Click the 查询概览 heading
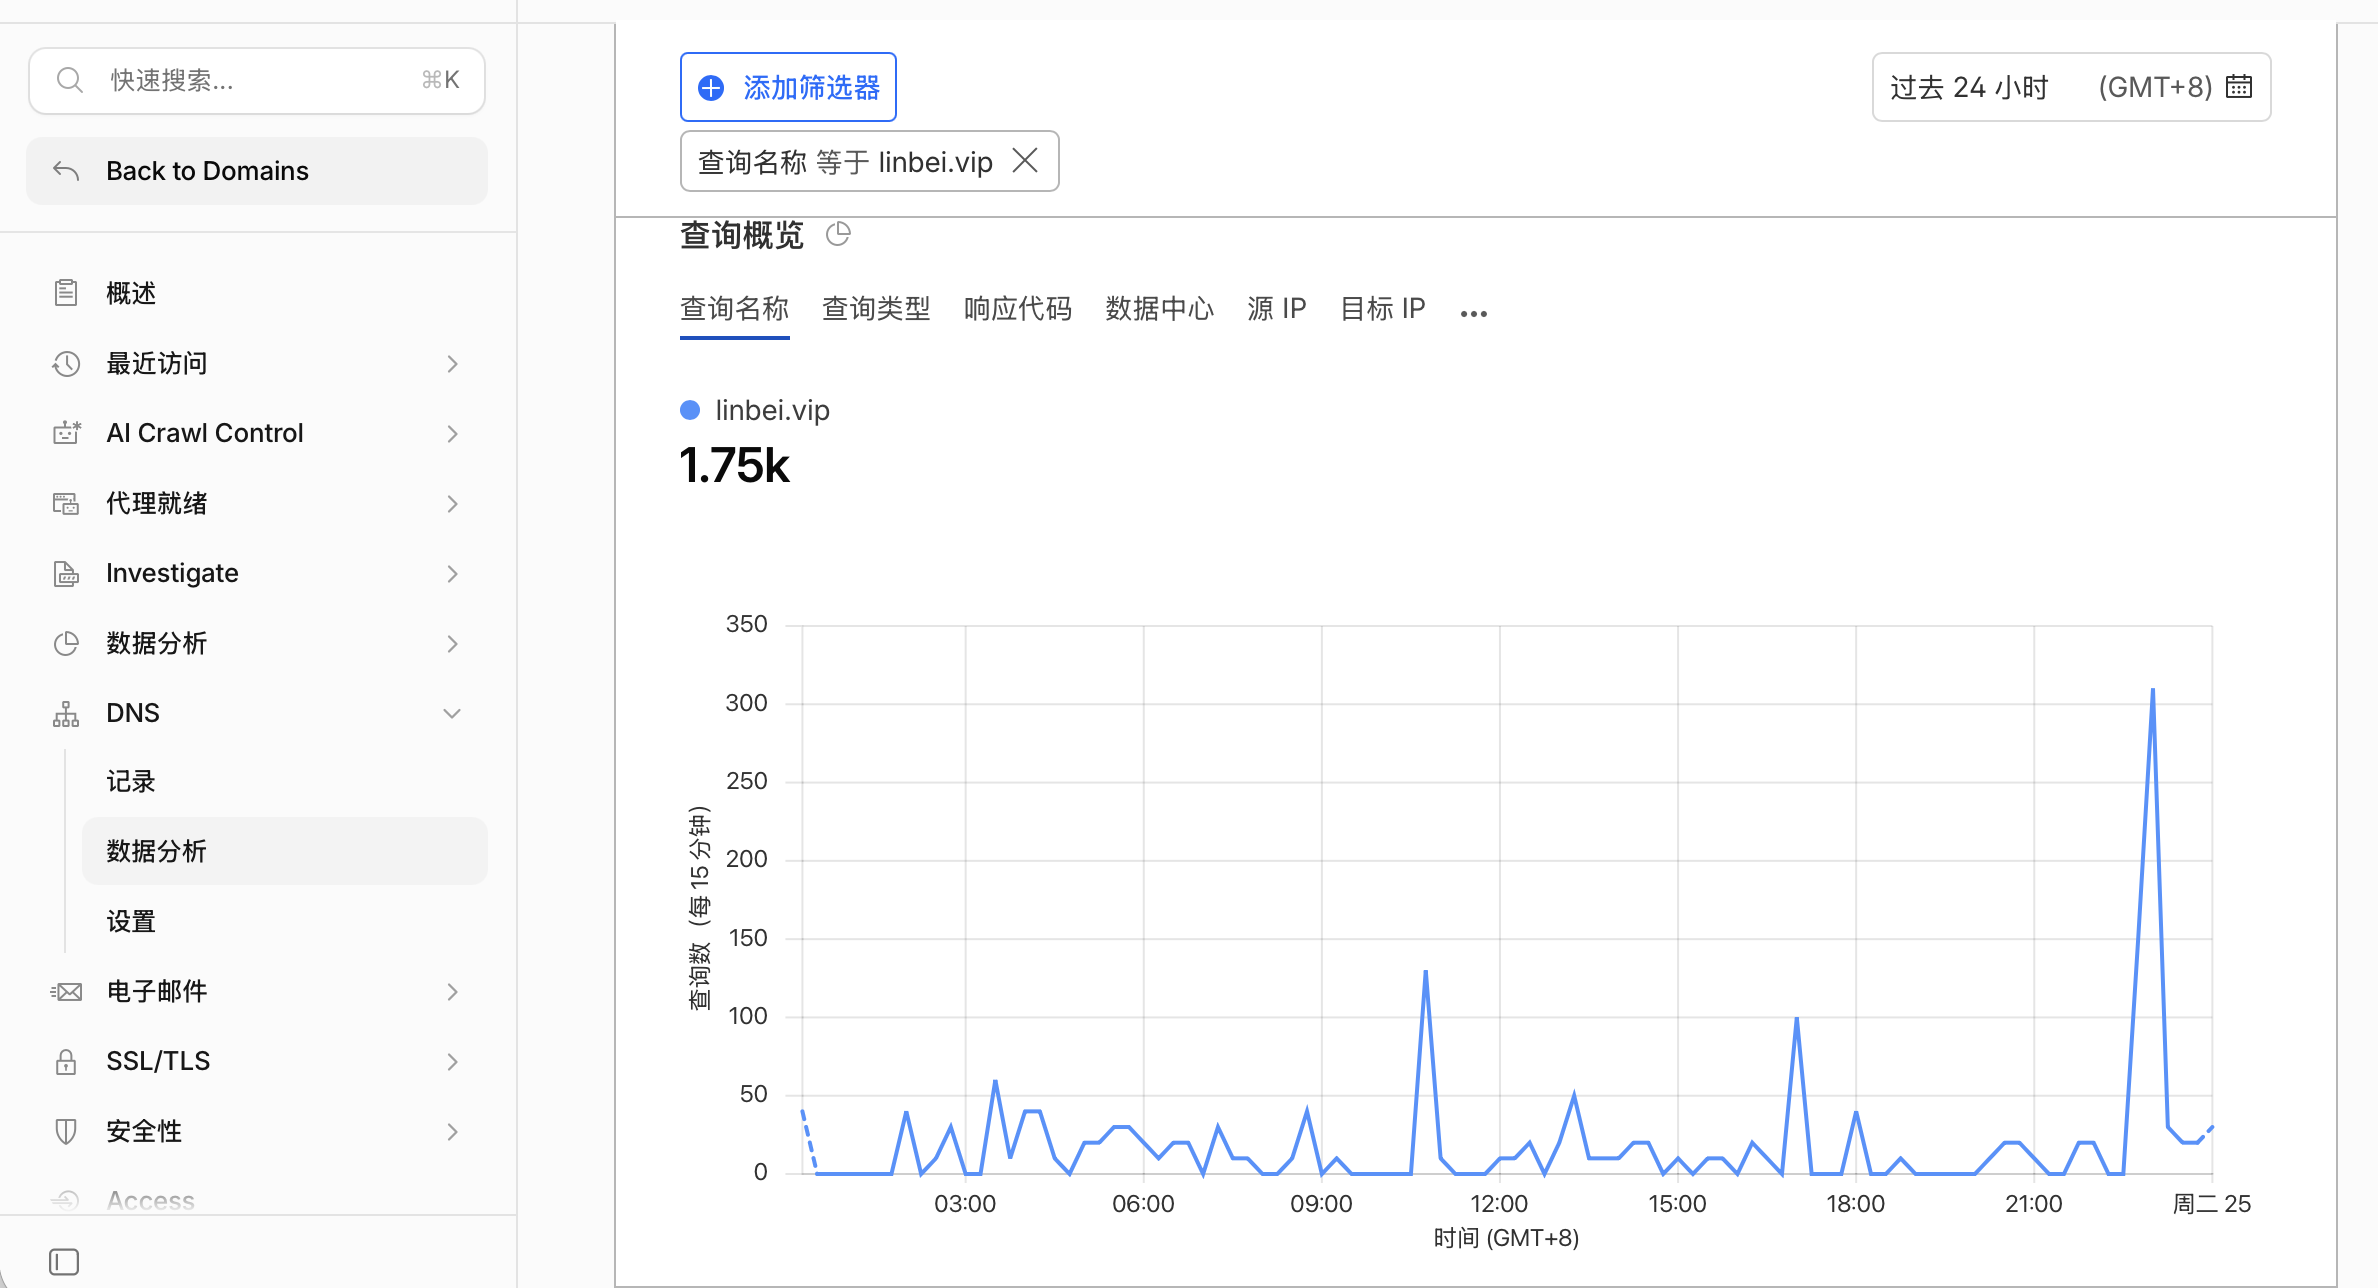2378x1288 pixels. (742, 235)
